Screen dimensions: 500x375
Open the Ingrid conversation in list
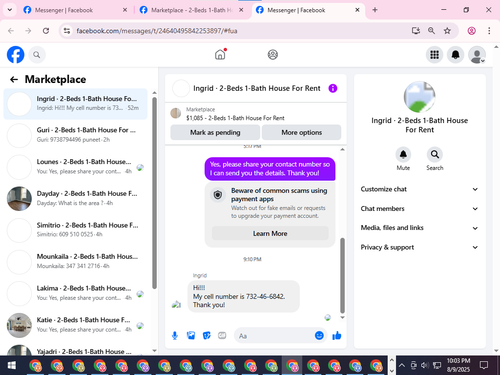pyautogui.click(x=75, y=104)
